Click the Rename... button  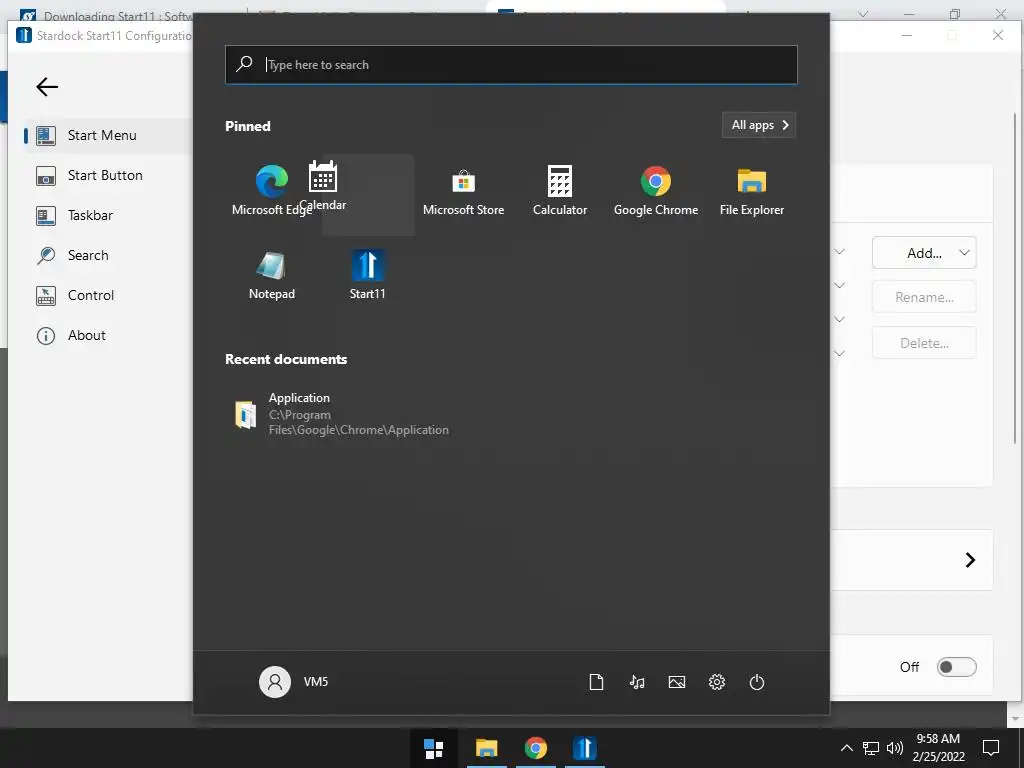click(x=924, y=297)
